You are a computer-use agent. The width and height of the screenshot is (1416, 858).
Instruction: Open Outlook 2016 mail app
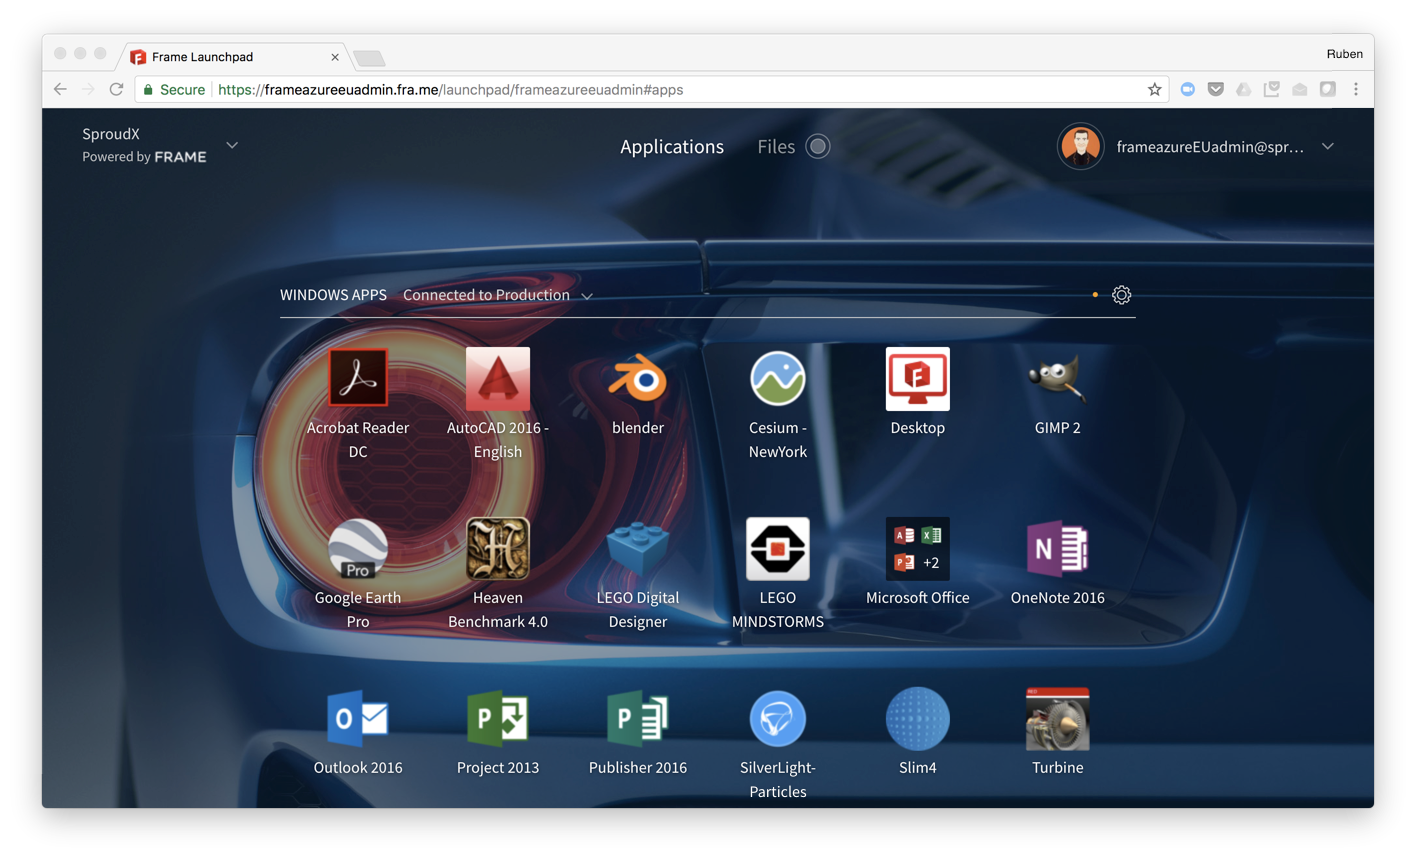(358, 719)
